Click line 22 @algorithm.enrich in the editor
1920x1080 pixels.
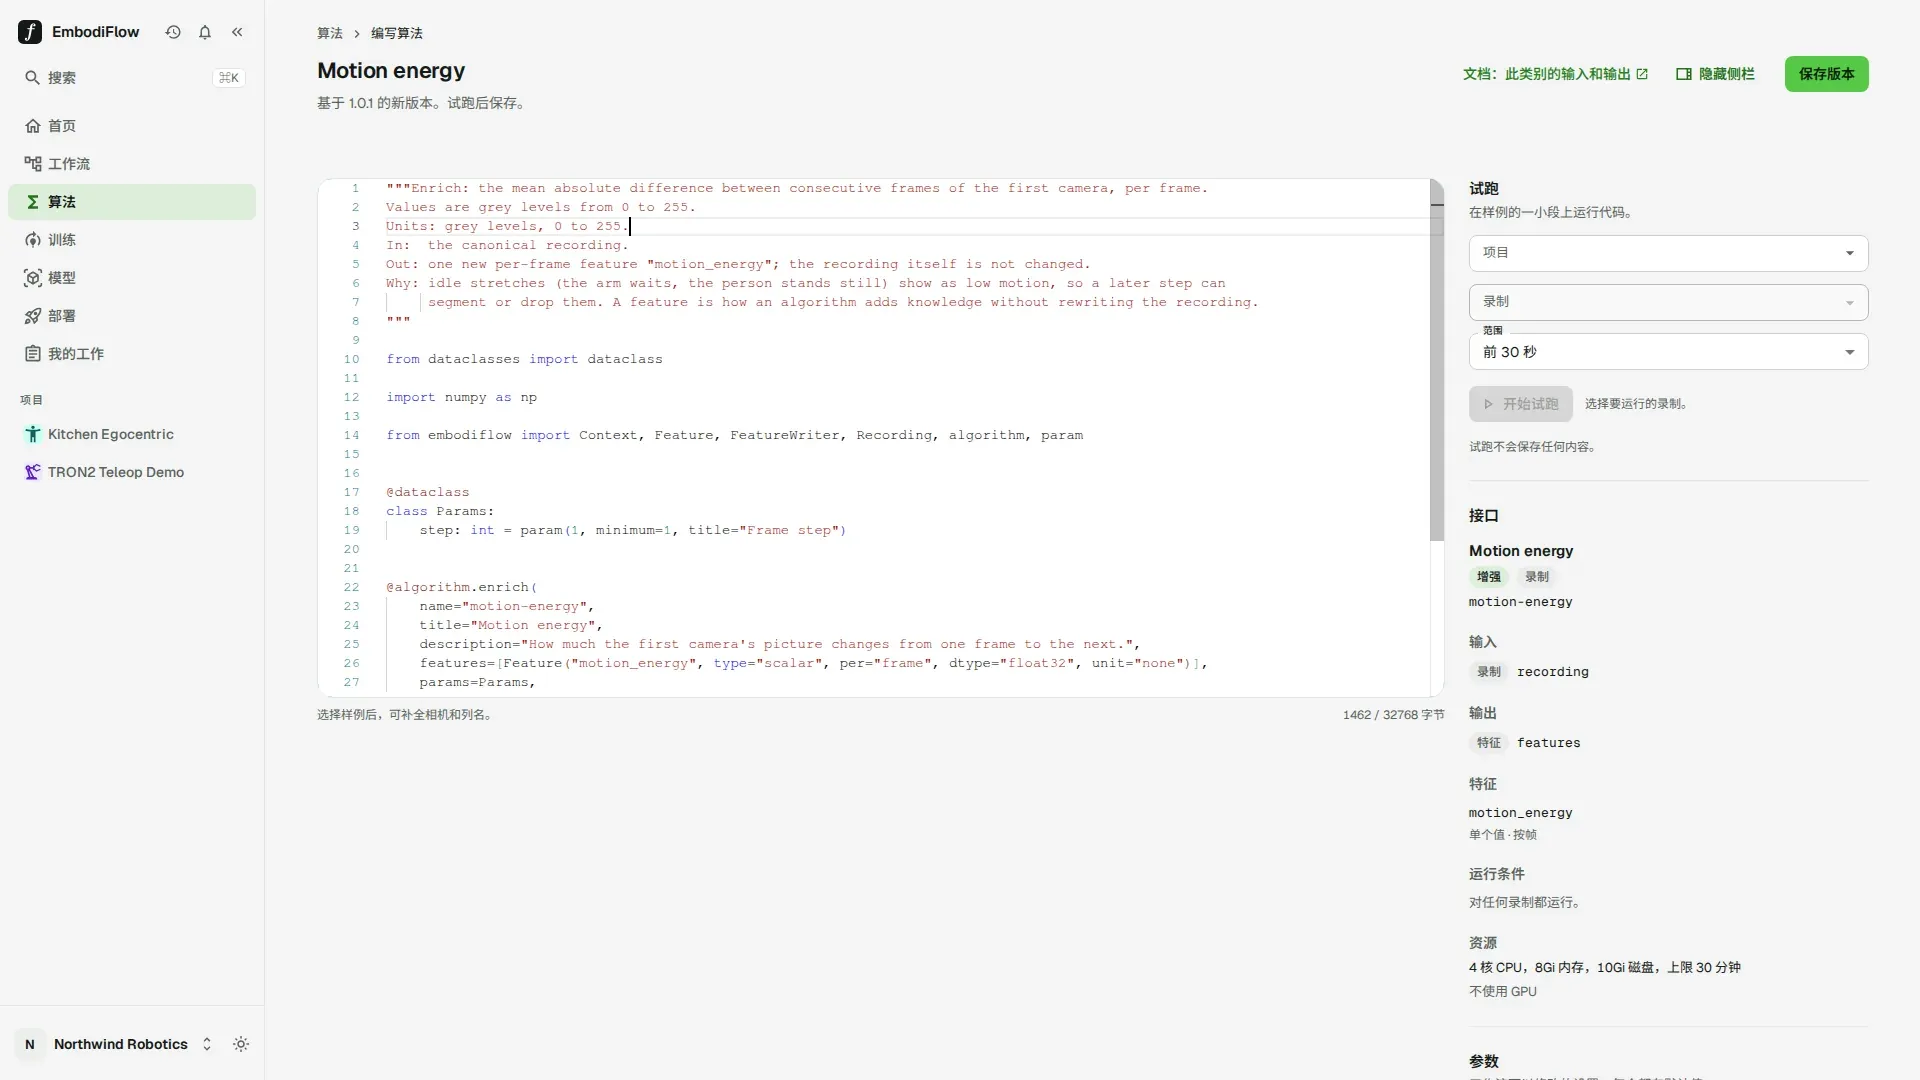462,587
